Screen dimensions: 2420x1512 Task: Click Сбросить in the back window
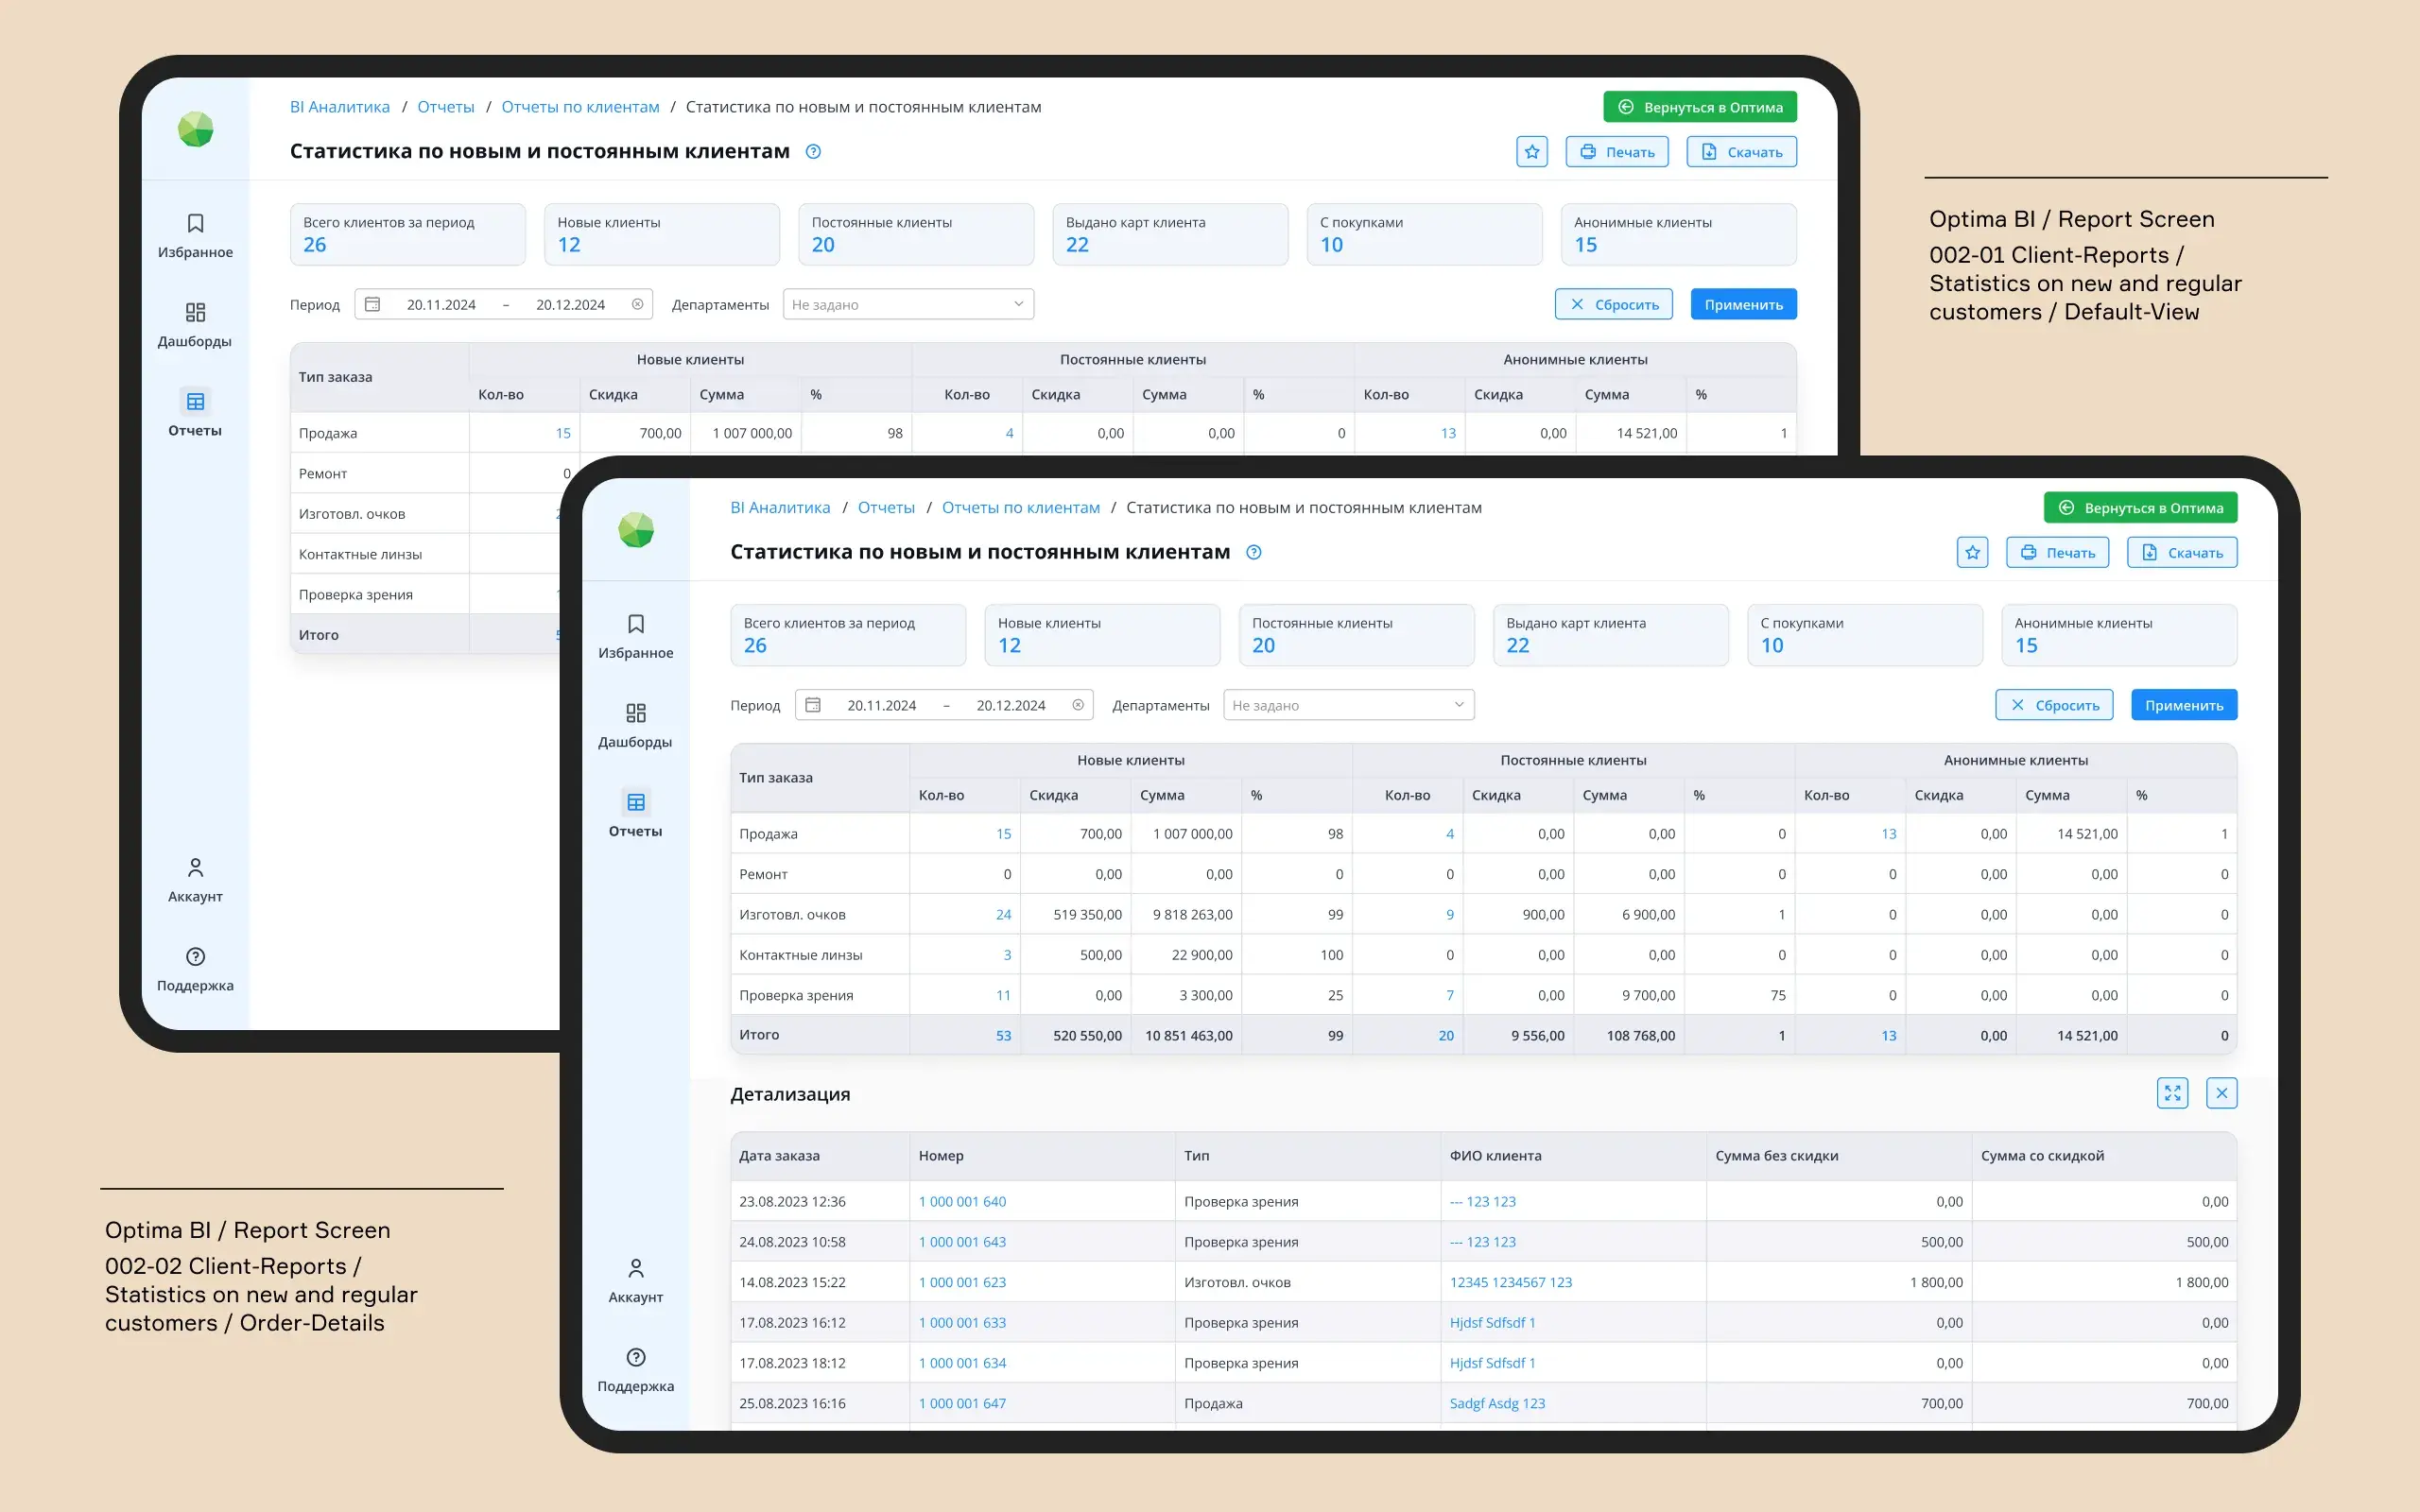pyautogui.click(x=1614, y=304)
